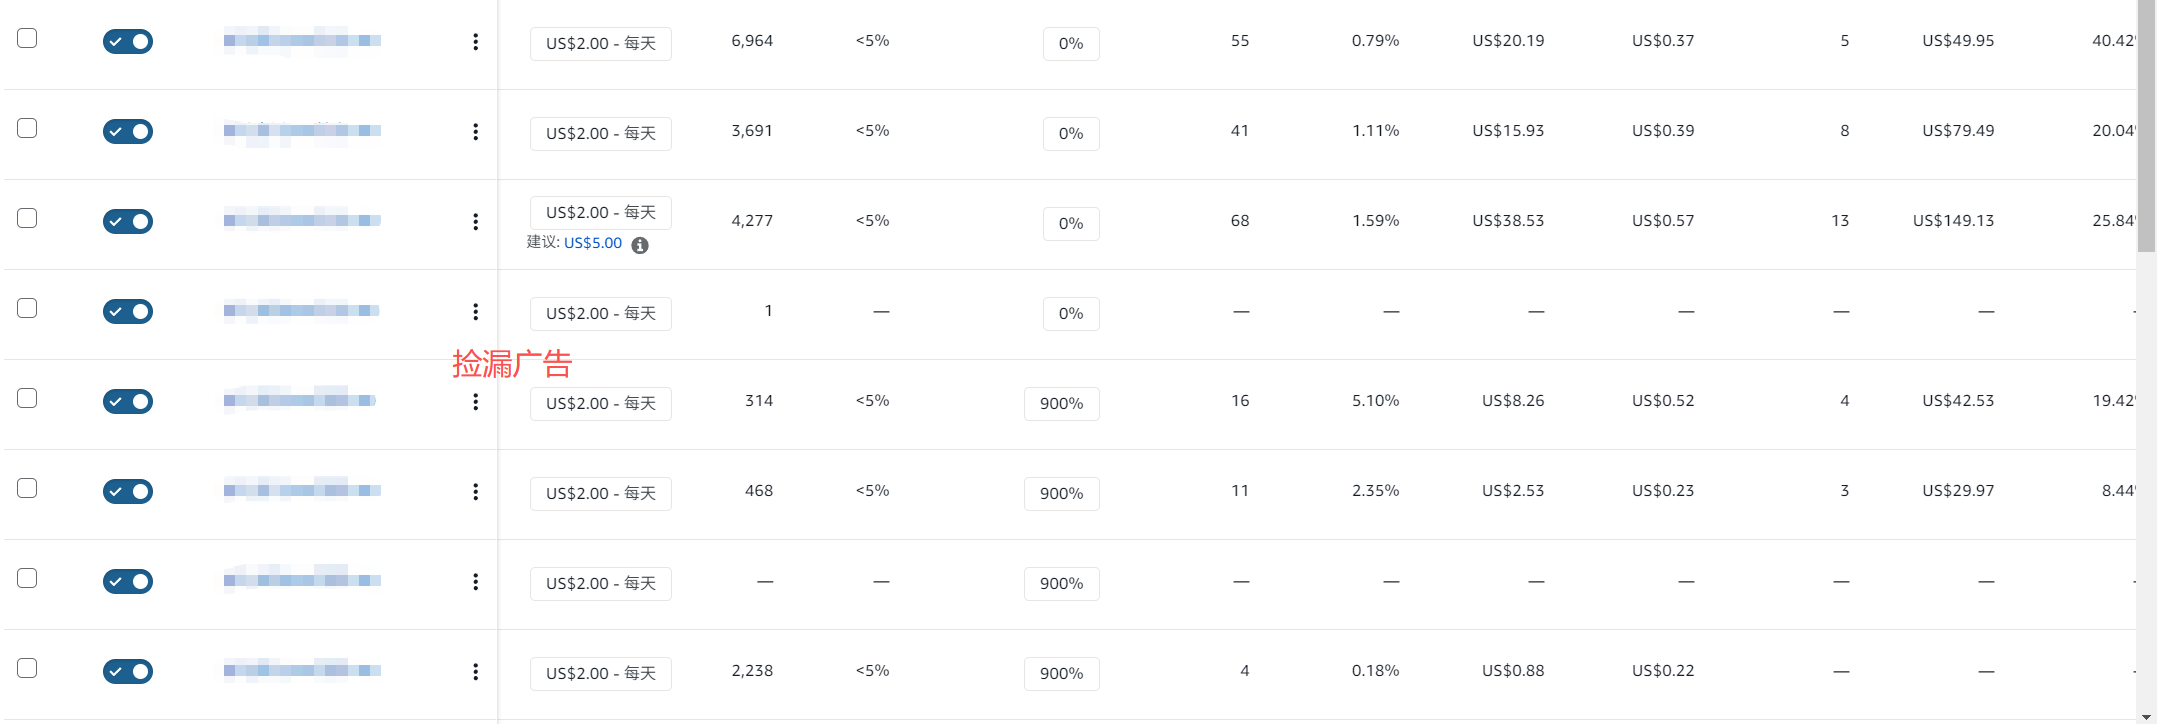Tick the checkbox for 2,238 impressions row
Screen dimensions: 2160x724
27,668
